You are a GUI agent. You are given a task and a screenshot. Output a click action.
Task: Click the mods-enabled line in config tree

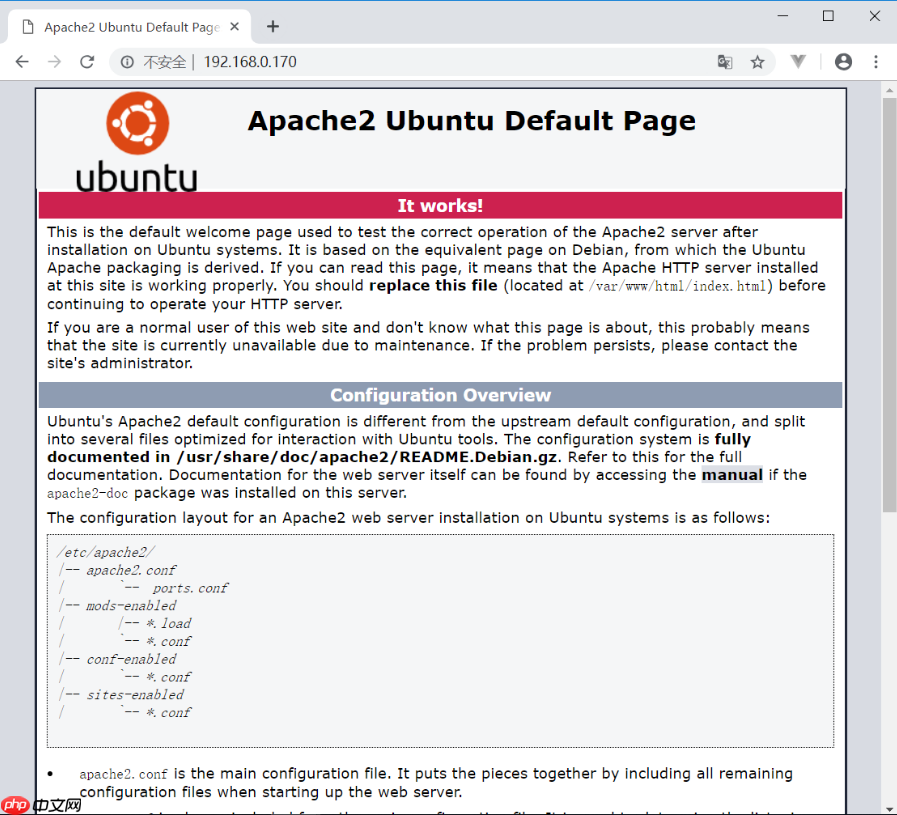[x=131, y=606]
